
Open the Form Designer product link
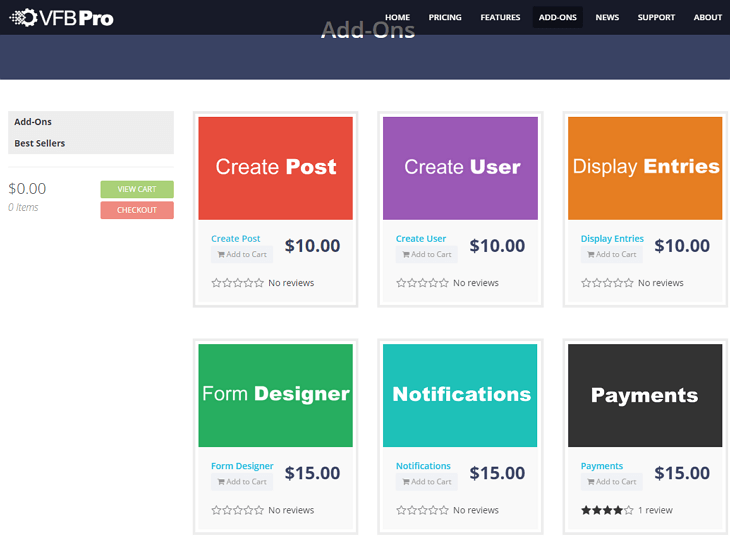[x=242, y=466]
